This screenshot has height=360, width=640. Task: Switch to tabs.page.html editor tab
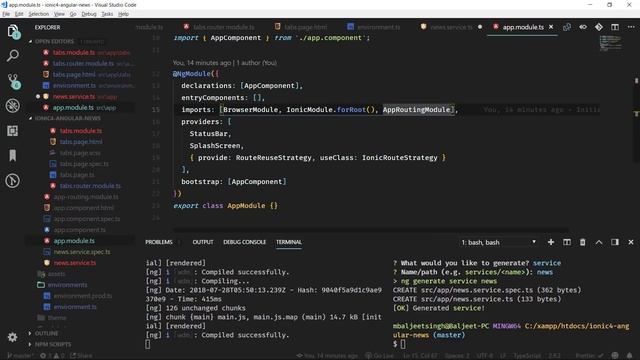click(x=301, y=27)
